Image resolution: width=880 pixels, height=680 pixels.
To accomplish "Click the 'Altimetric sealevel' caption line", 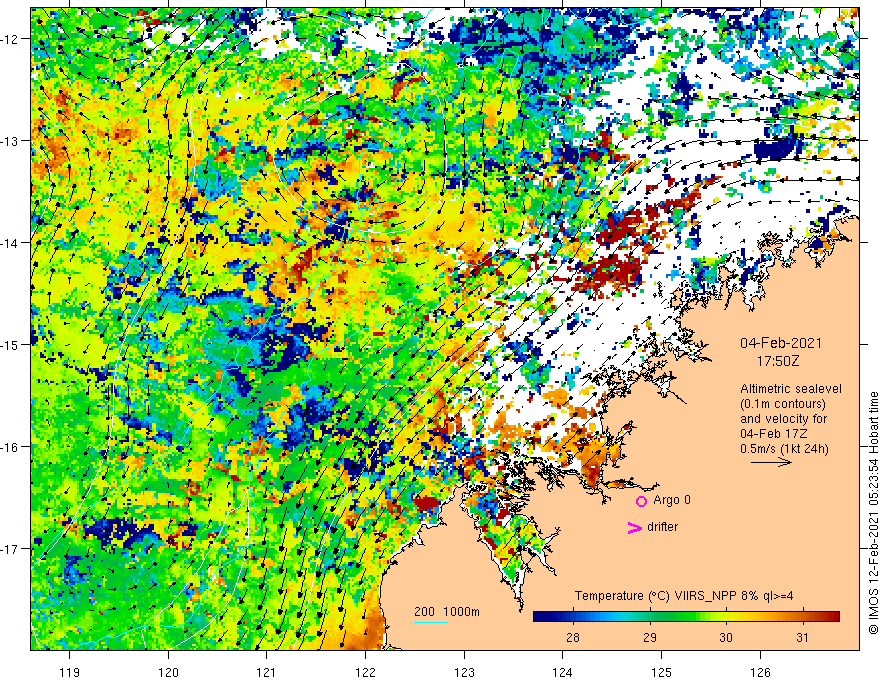I will click(x=791, y=389).
